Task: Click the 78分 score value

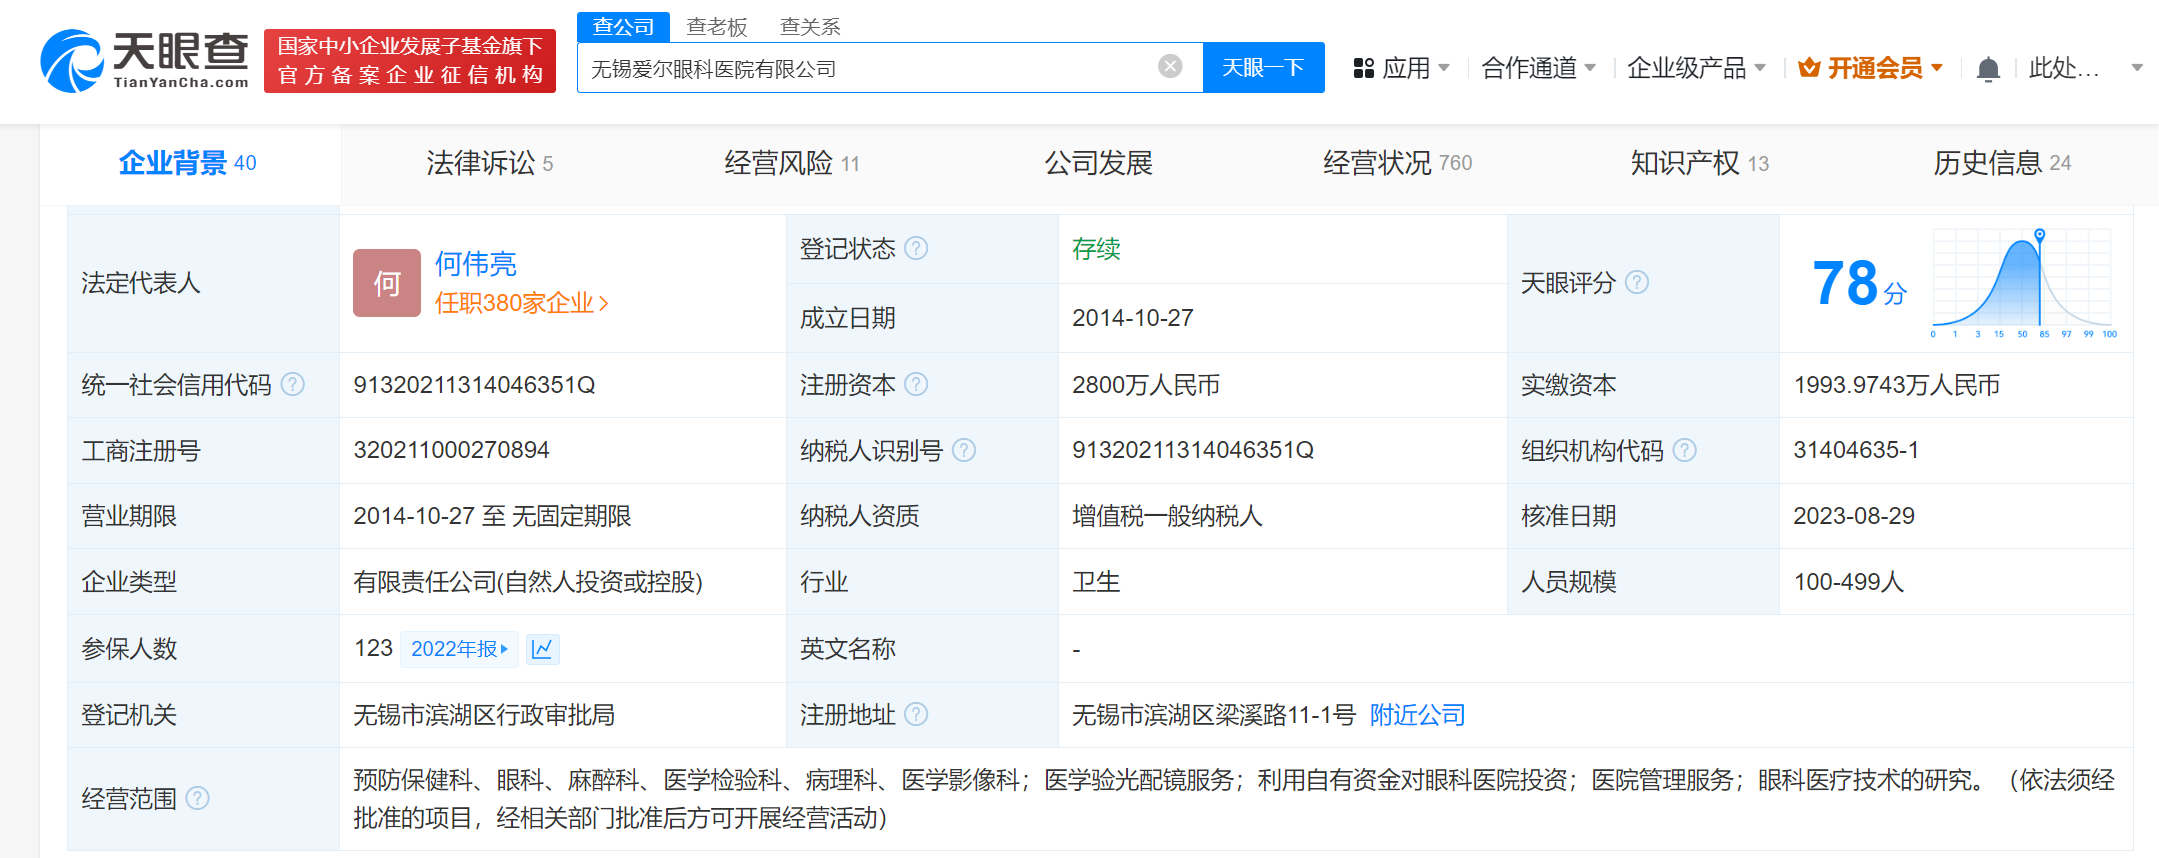Action: point(1859,284)
